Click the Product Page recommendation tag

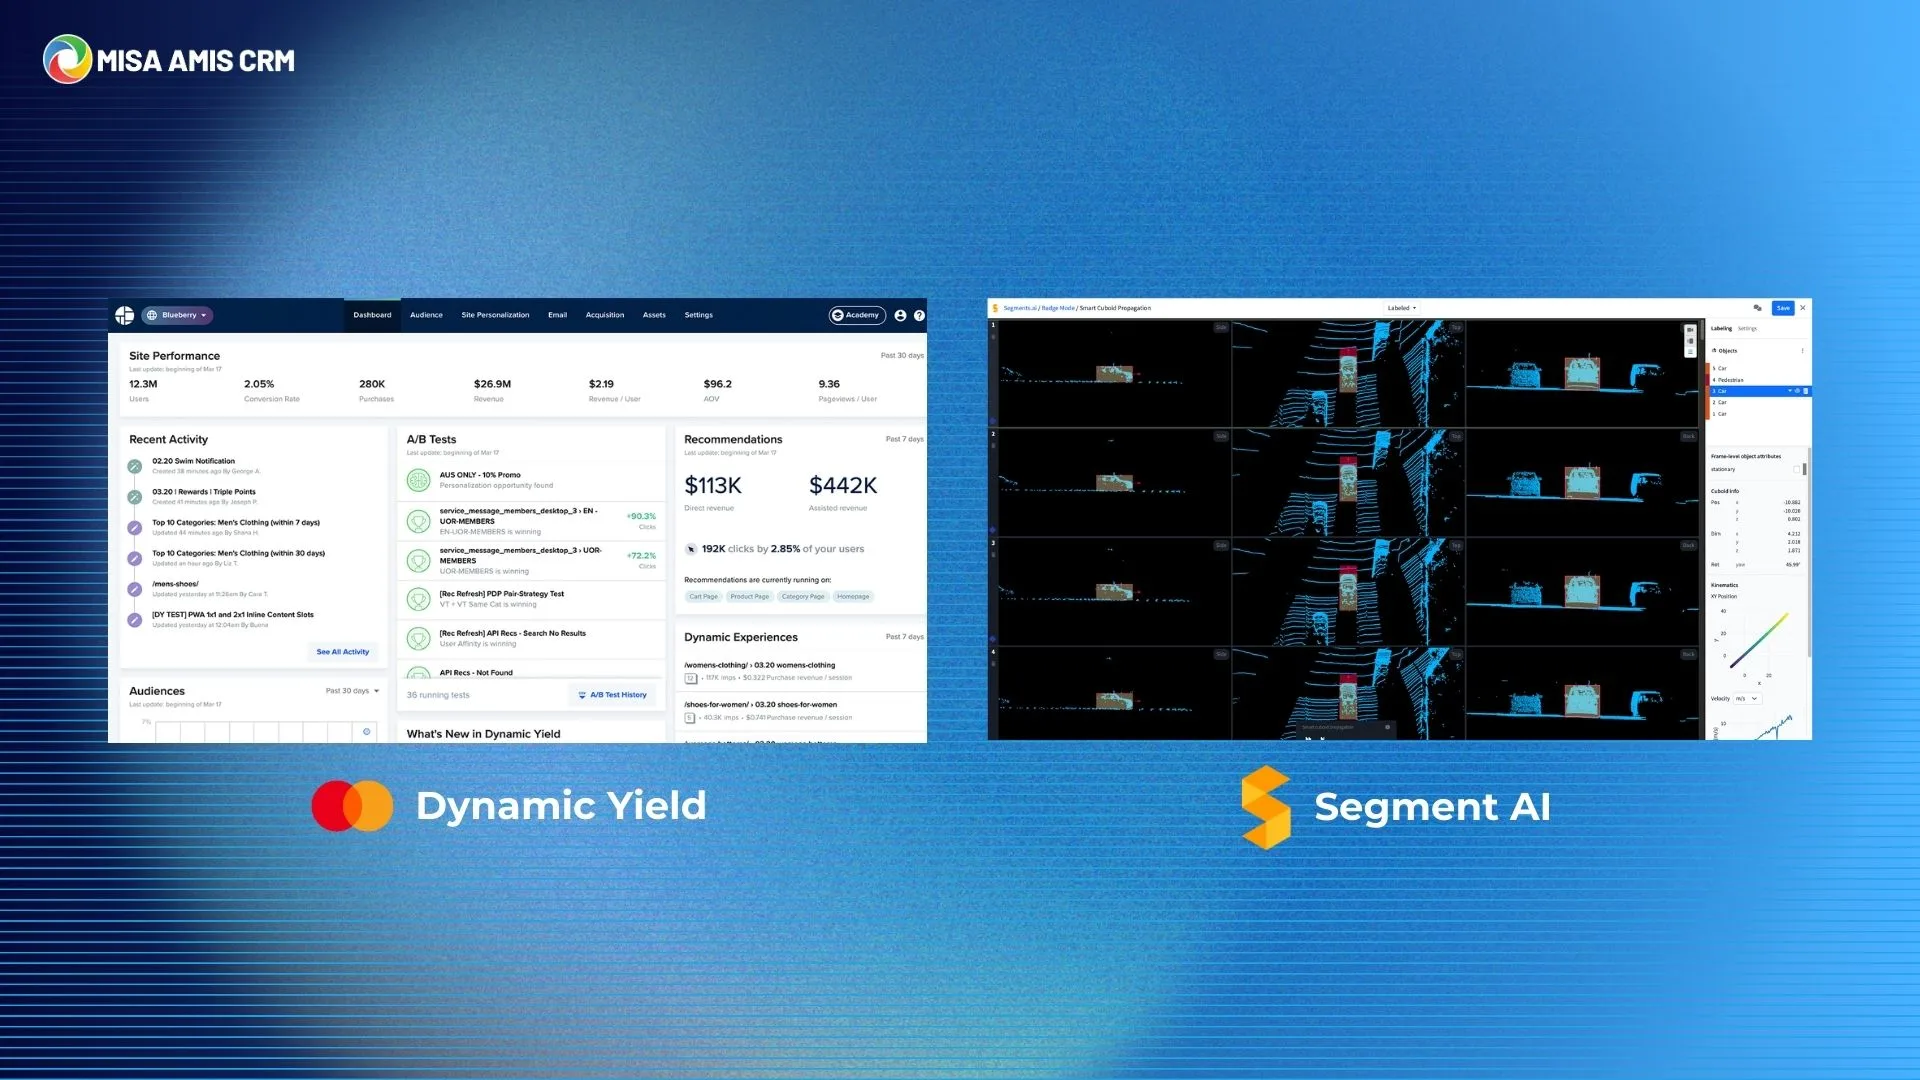(x=749, y=597)
